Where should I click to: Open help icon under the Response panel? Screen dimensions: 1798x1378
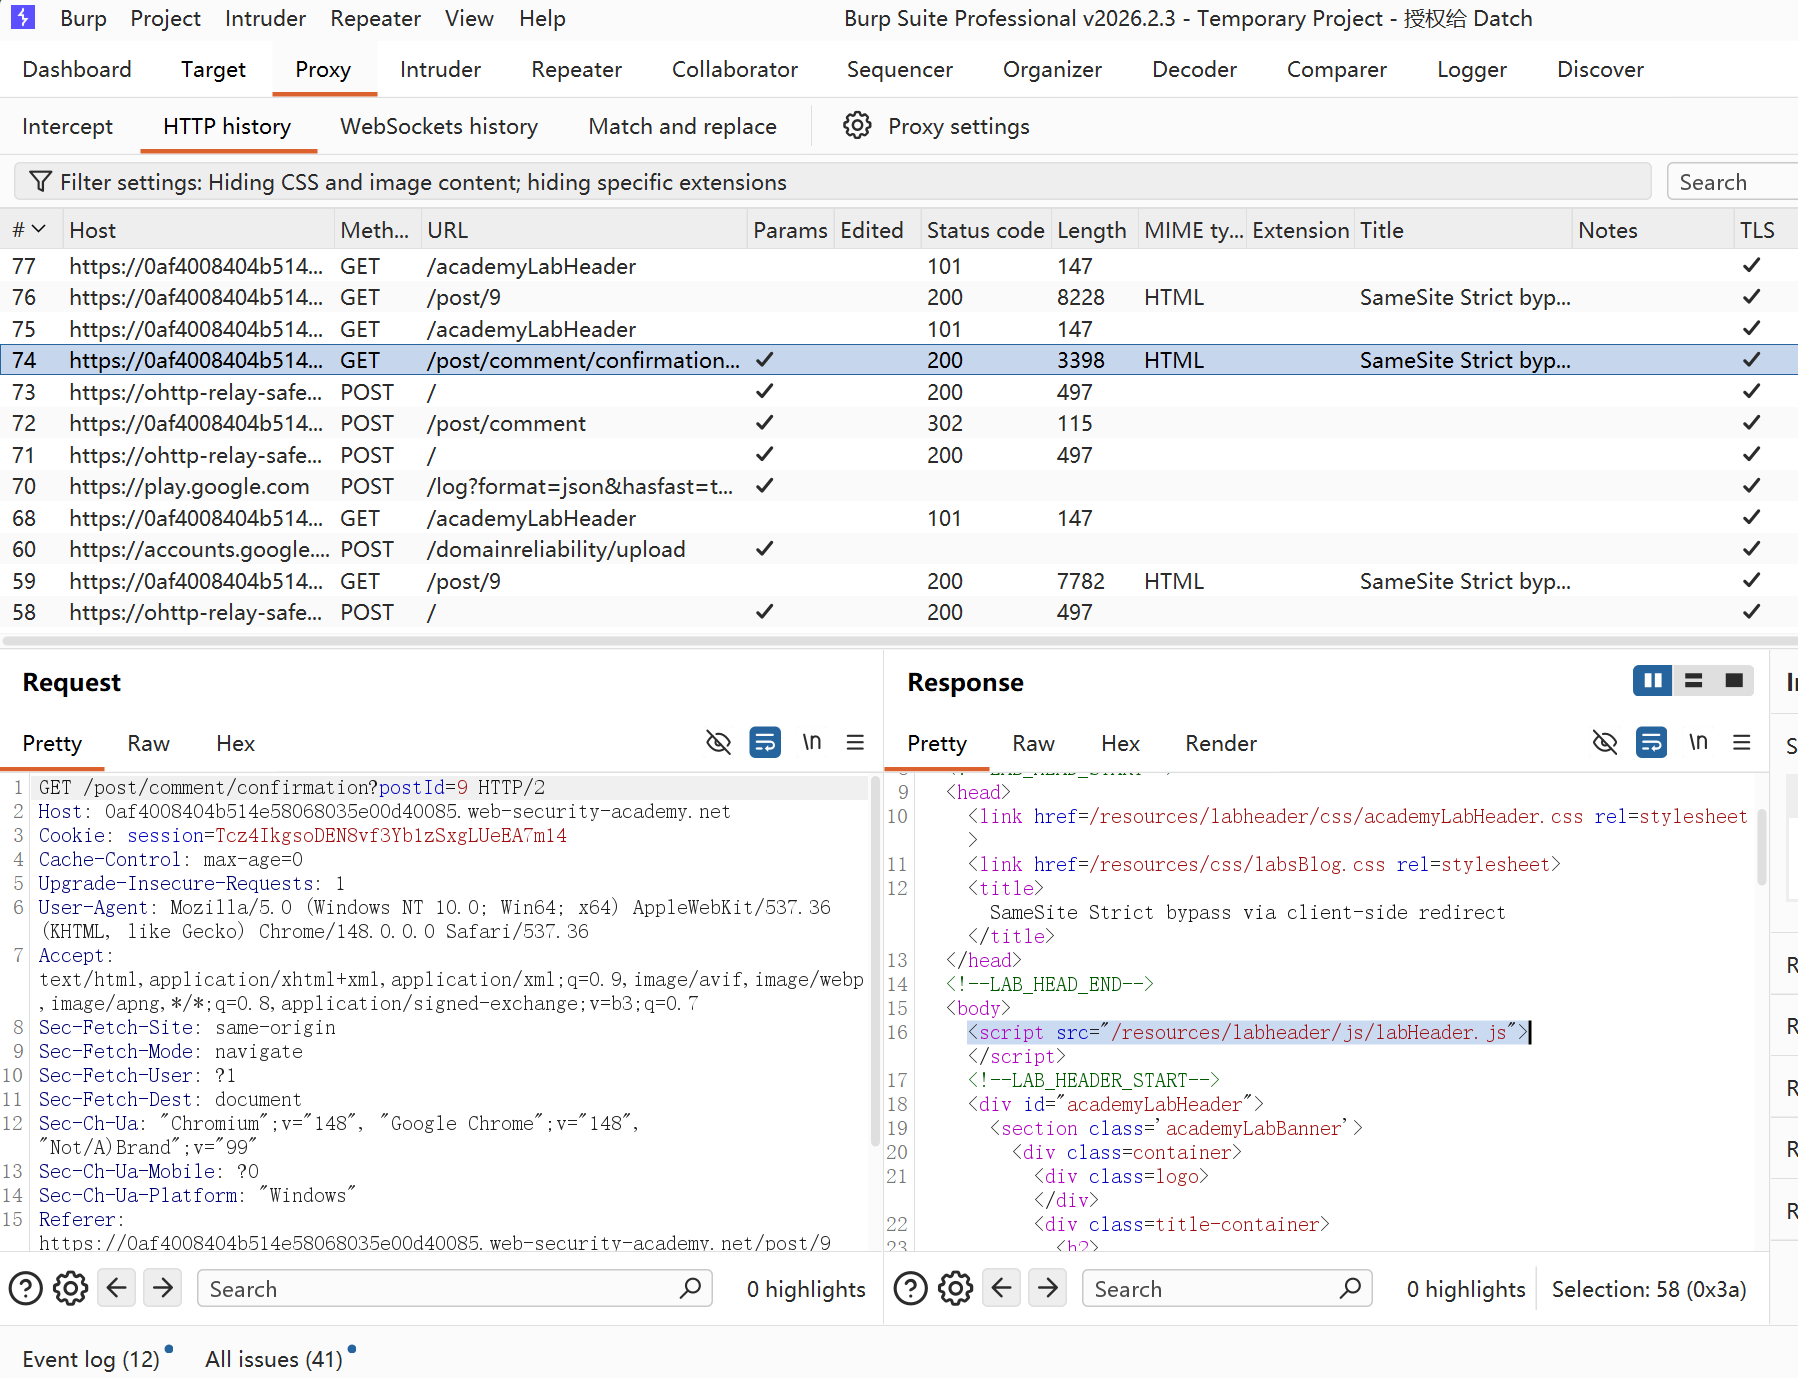pos(910,1288)
